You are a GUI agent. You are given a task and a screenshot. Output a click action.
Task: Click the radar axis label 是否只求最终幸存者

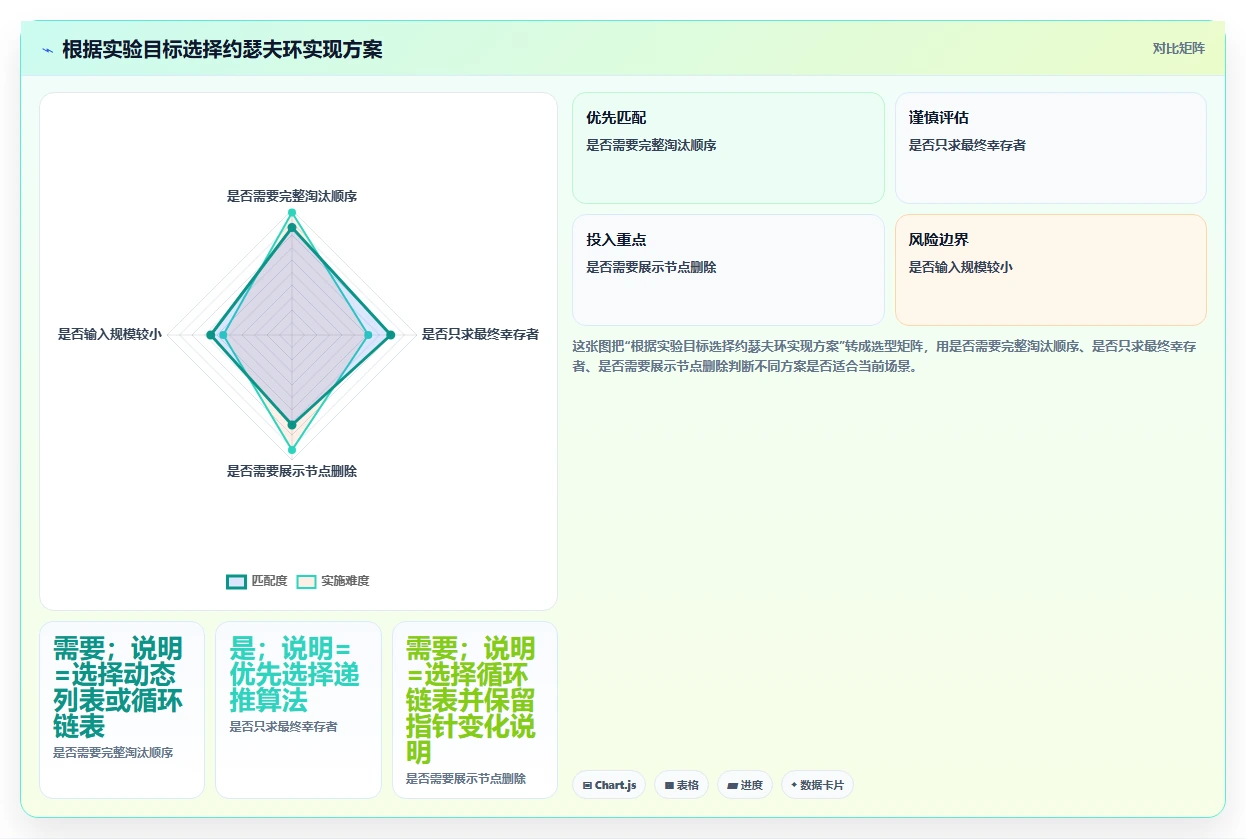[480, 334]
